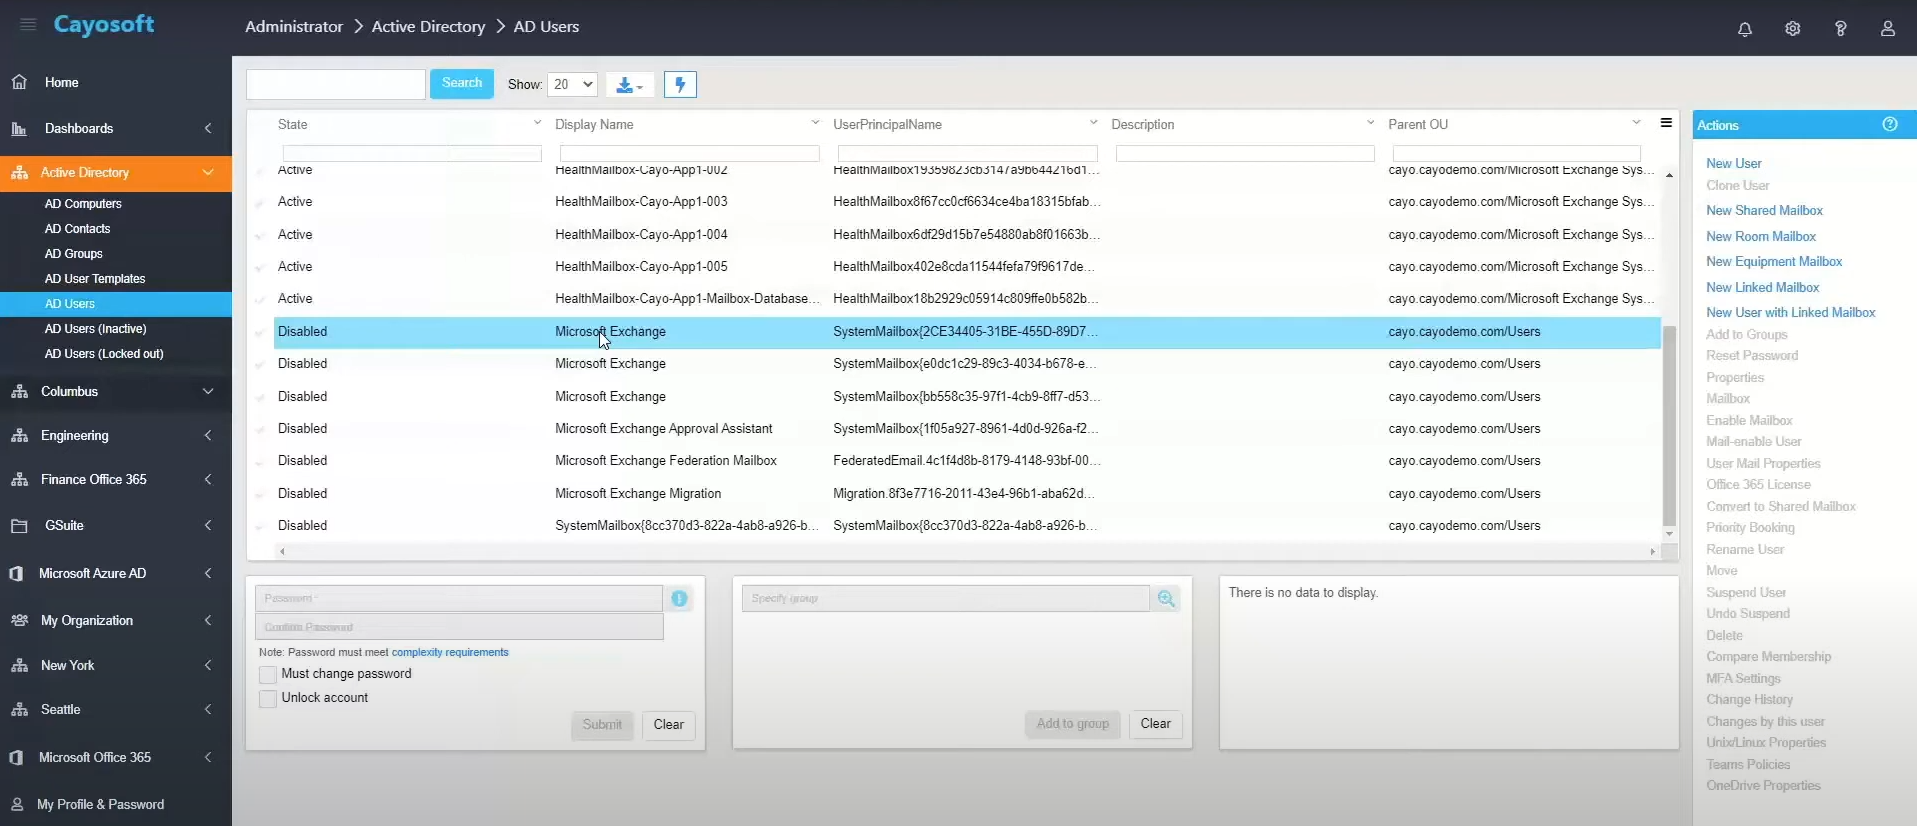Viewport: 1917px width, 826px height.
Task: Toggle the hamburger menu beside Cayosoft logo
Action: pos(28,25)
